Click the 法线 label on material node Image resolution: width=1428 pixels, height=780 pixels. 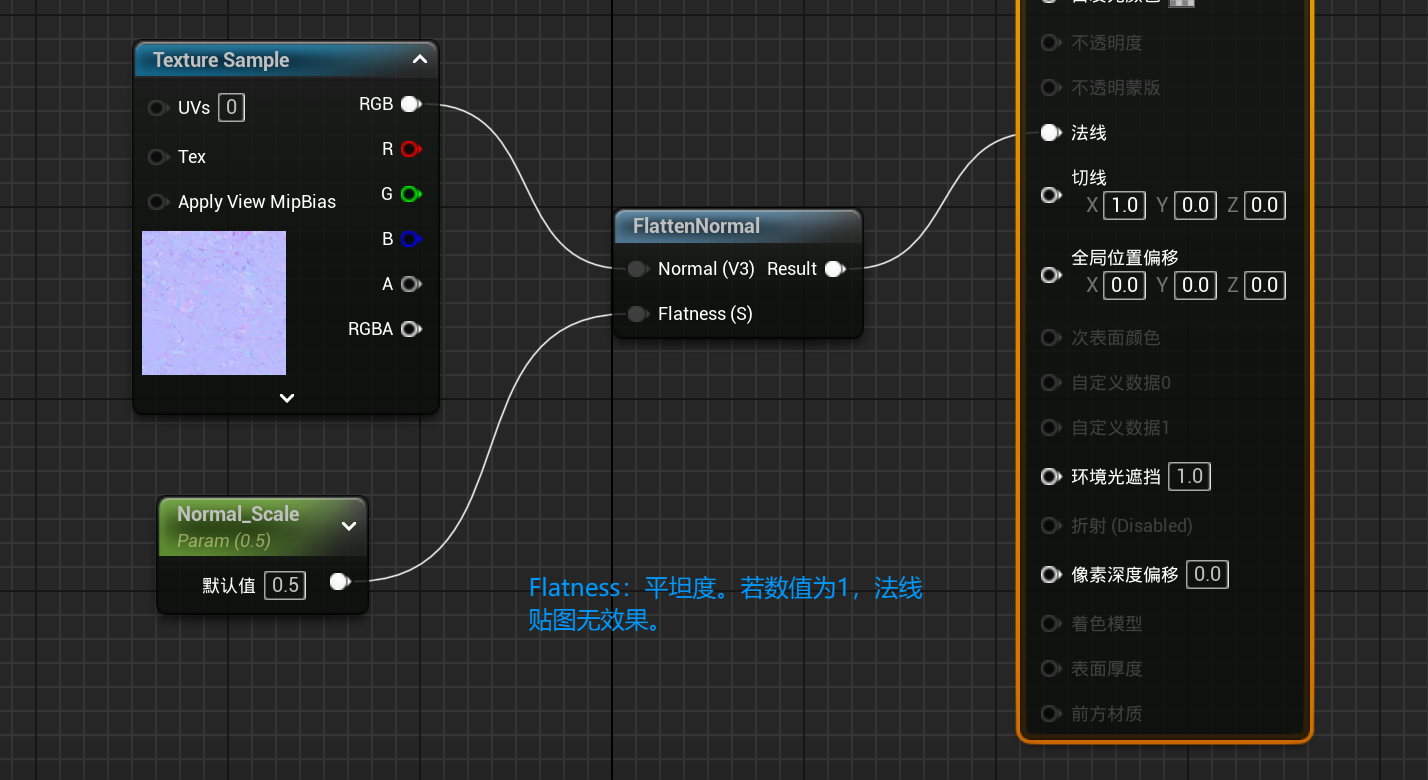[1089, 132]
